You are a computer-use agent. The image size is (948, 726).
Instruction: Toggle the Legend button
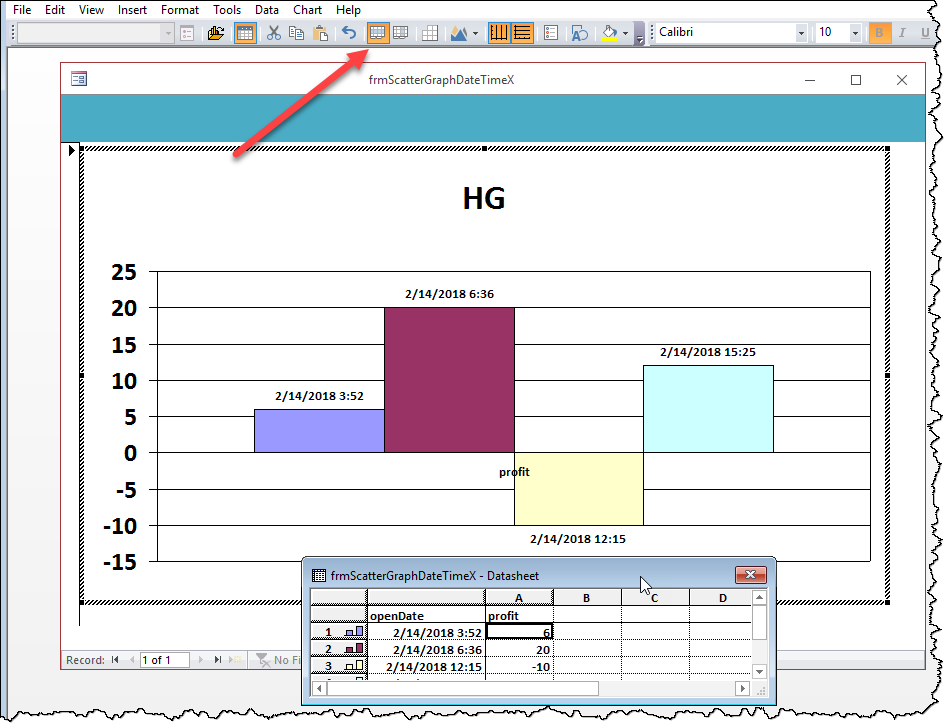tap(551, 33)
